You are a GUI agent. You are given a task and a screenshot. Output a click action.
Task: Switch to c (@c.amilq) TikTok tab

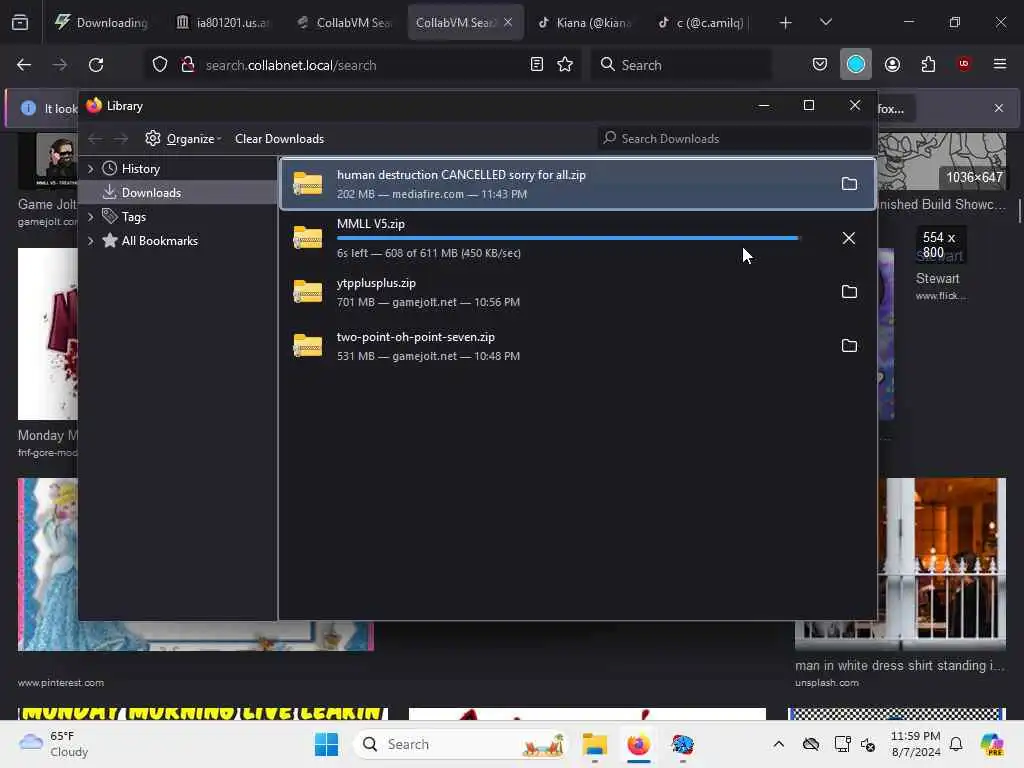705,23
